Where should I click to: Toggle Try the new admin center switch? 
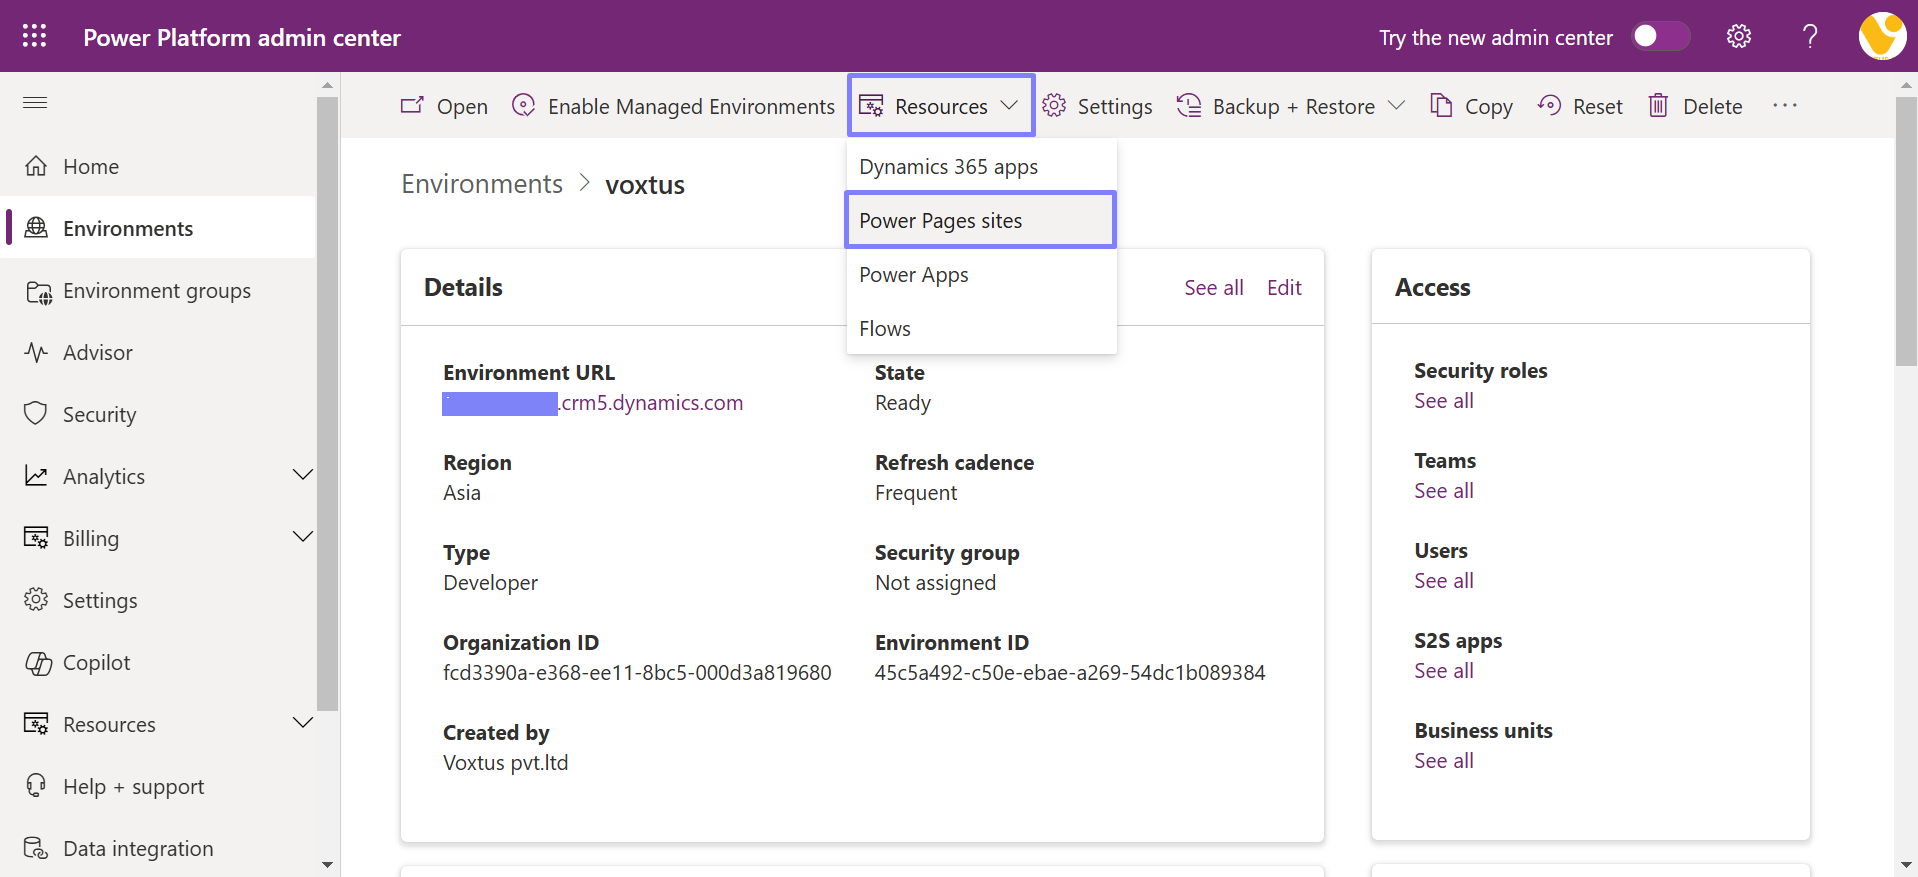(x=1661, y=36)
